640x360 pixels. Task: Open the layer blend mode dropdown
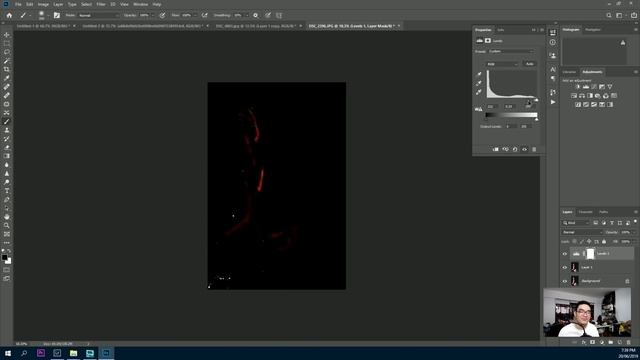tap(581, 232)
